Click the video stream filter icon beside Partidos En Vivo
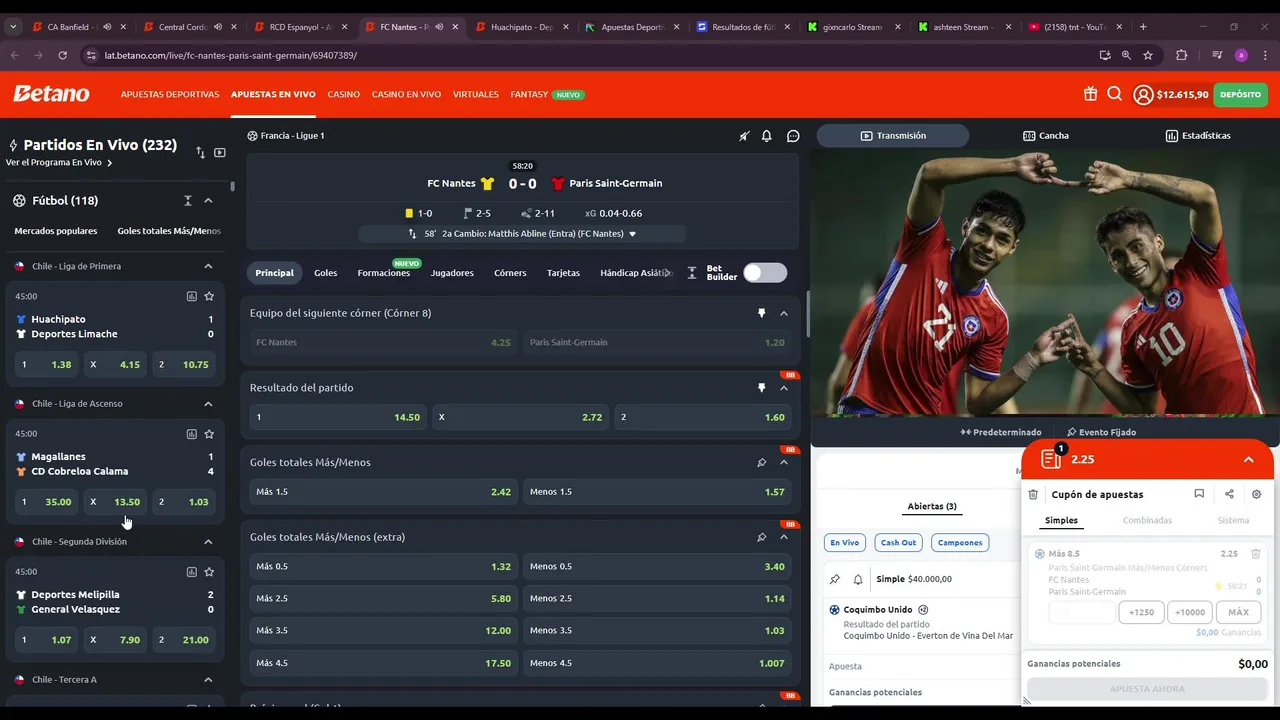This screenshot has height=720, width=1280. [220, 152]
